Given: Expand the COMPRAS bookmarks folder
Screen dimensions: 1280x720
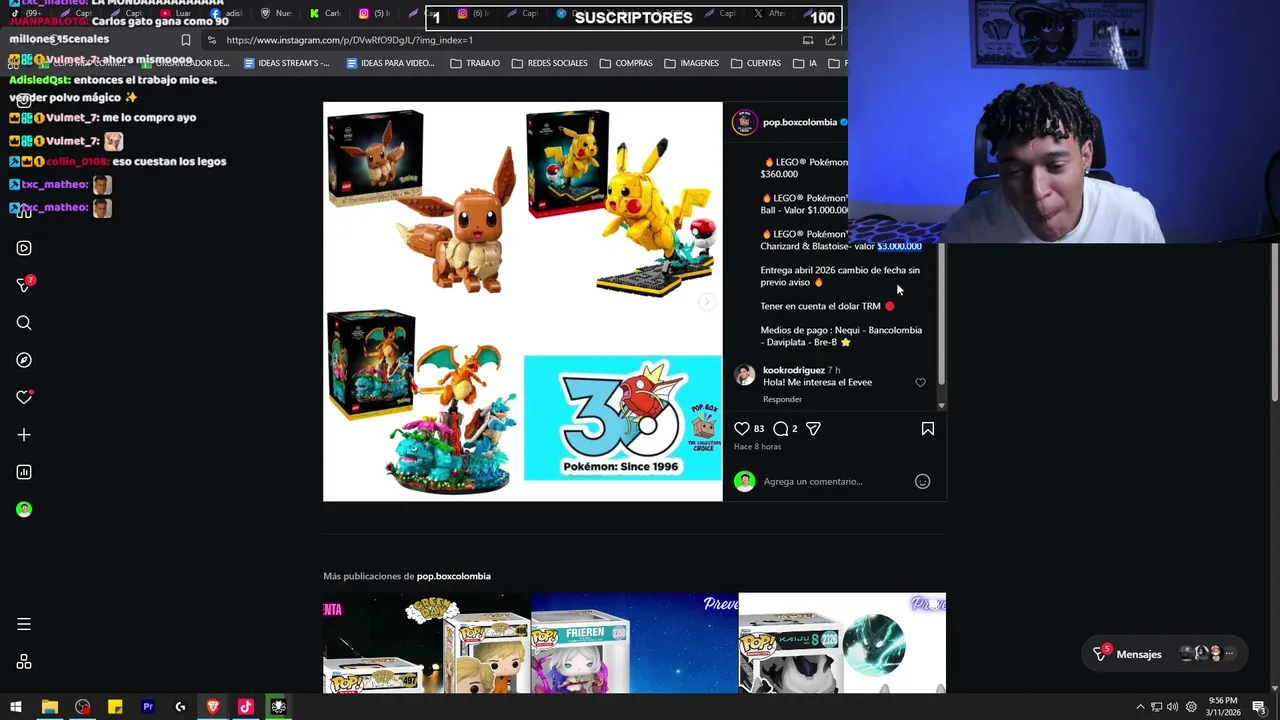Looking at the screenshot, I should coord(626,63).
